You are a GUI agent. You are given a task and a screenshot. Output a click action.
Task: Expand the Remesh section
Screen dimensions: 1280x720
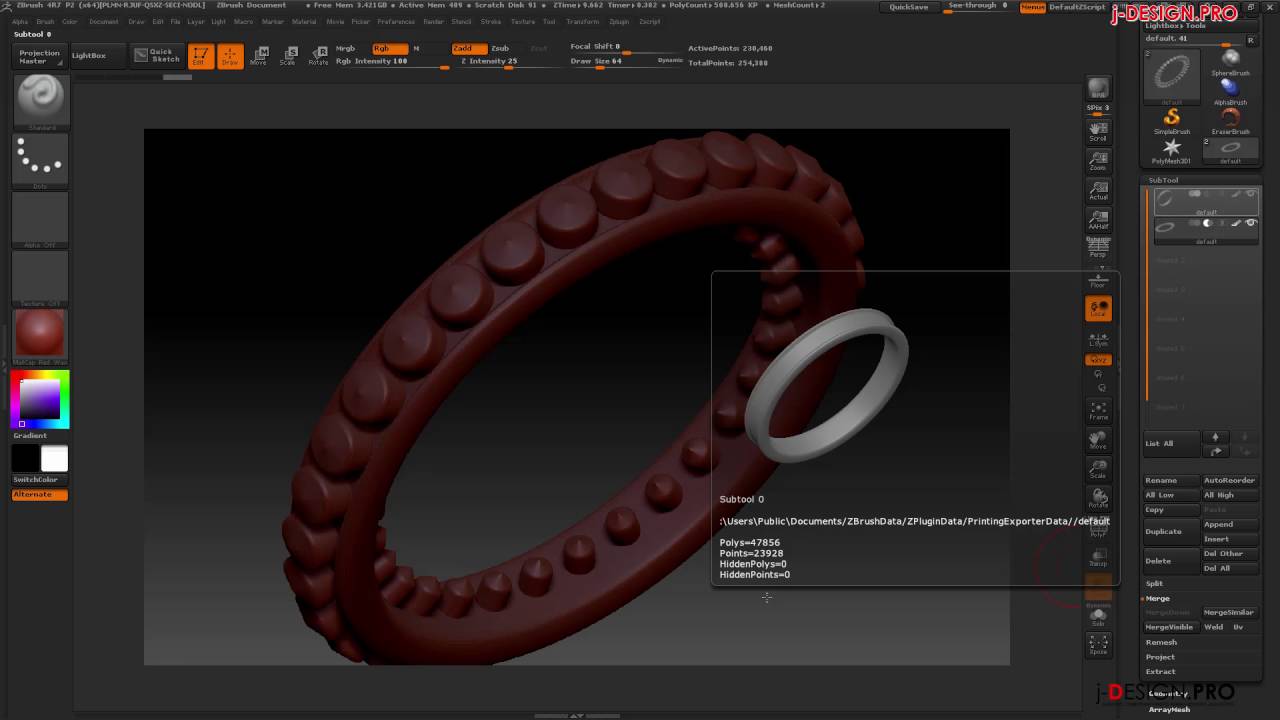tap(1161, 642)
